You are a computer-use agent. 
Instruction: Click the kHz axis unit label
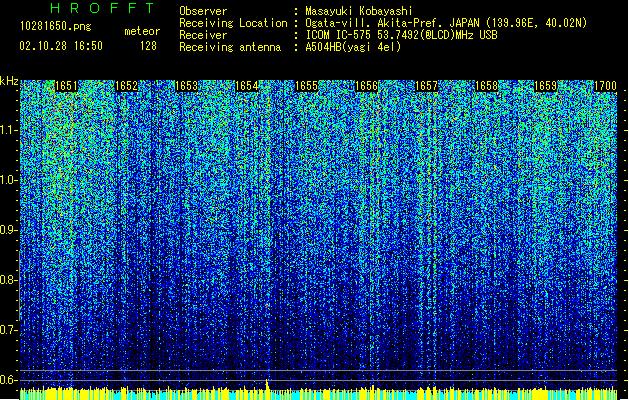tap(9, 81)
